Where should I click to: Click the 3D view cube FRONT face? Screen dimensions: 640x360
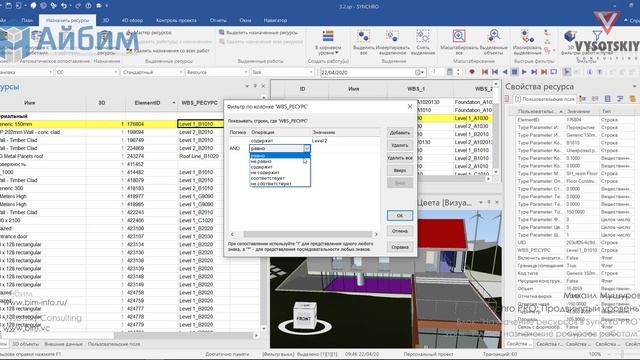point(304,318)
